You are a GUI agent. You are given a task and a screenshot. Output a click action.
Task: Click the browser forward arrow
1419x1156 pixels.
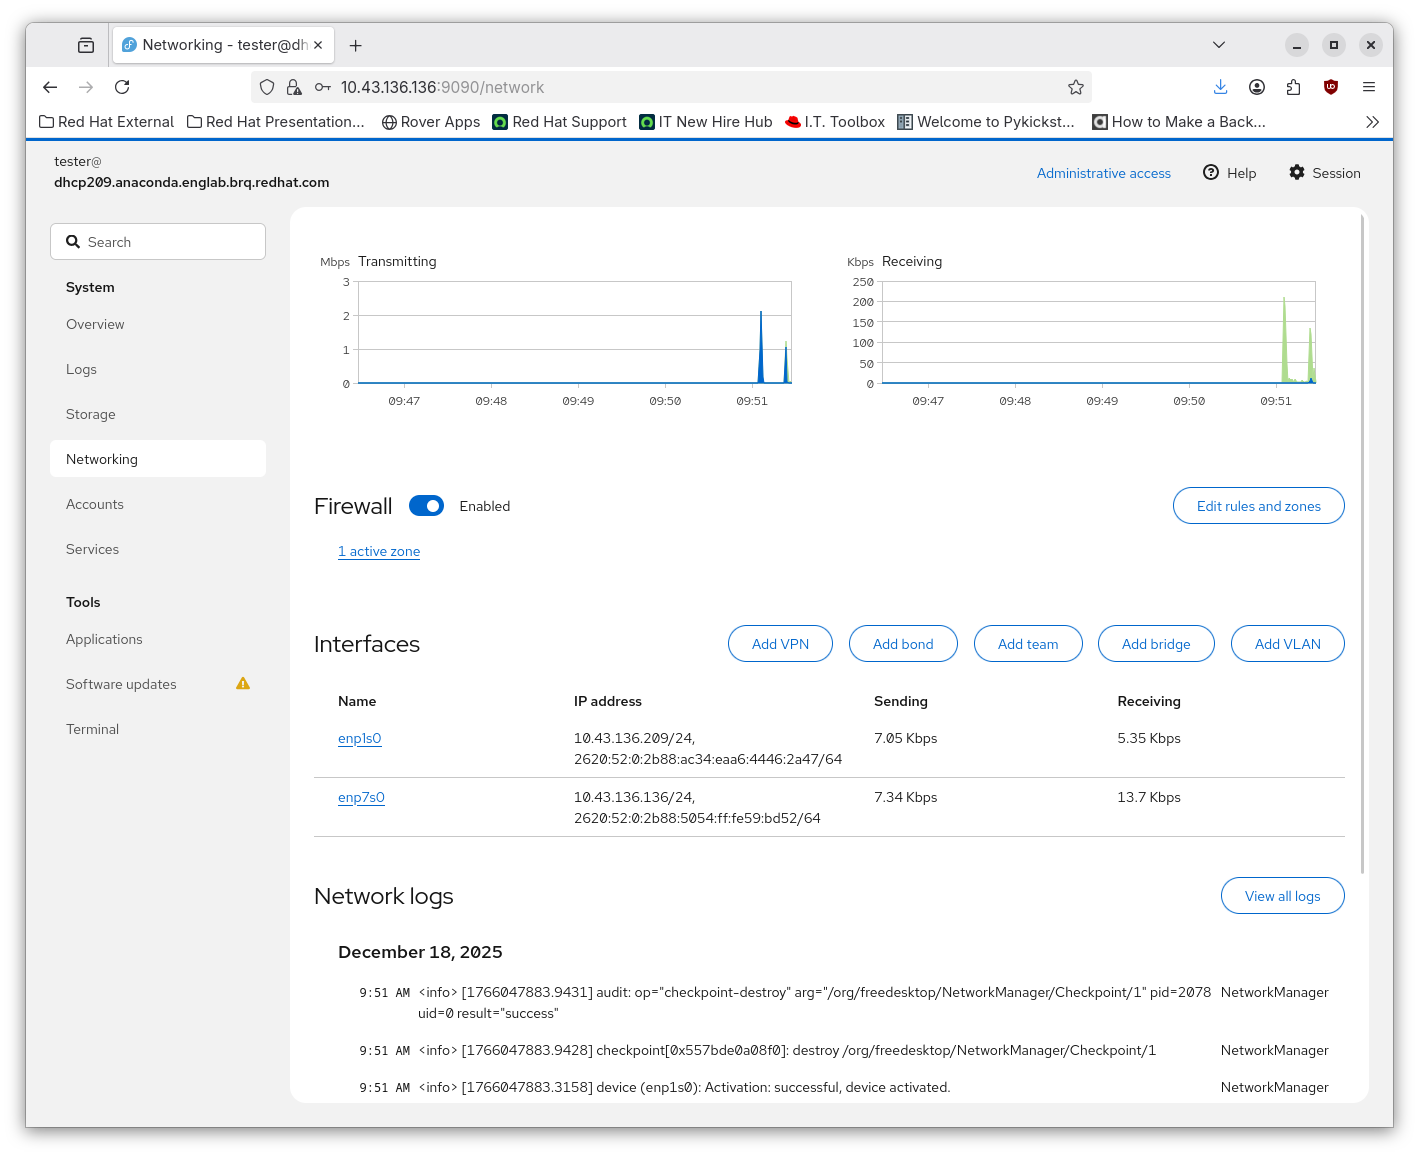[86, 87]
